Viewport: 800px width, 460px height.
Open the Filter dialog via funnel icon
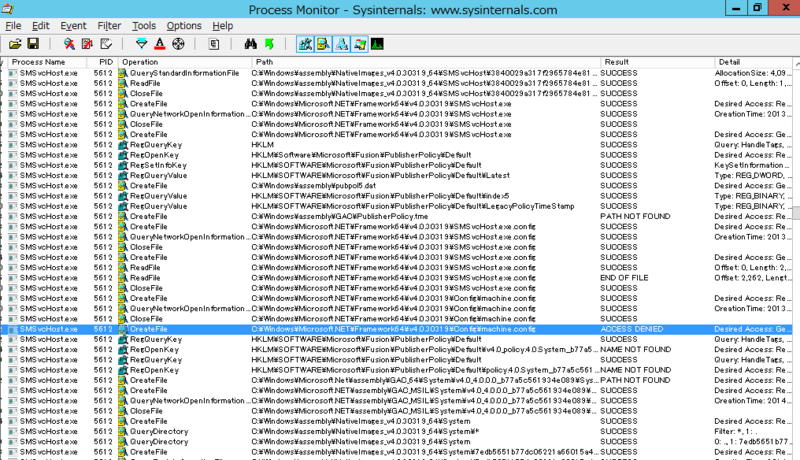coord(141,44)
